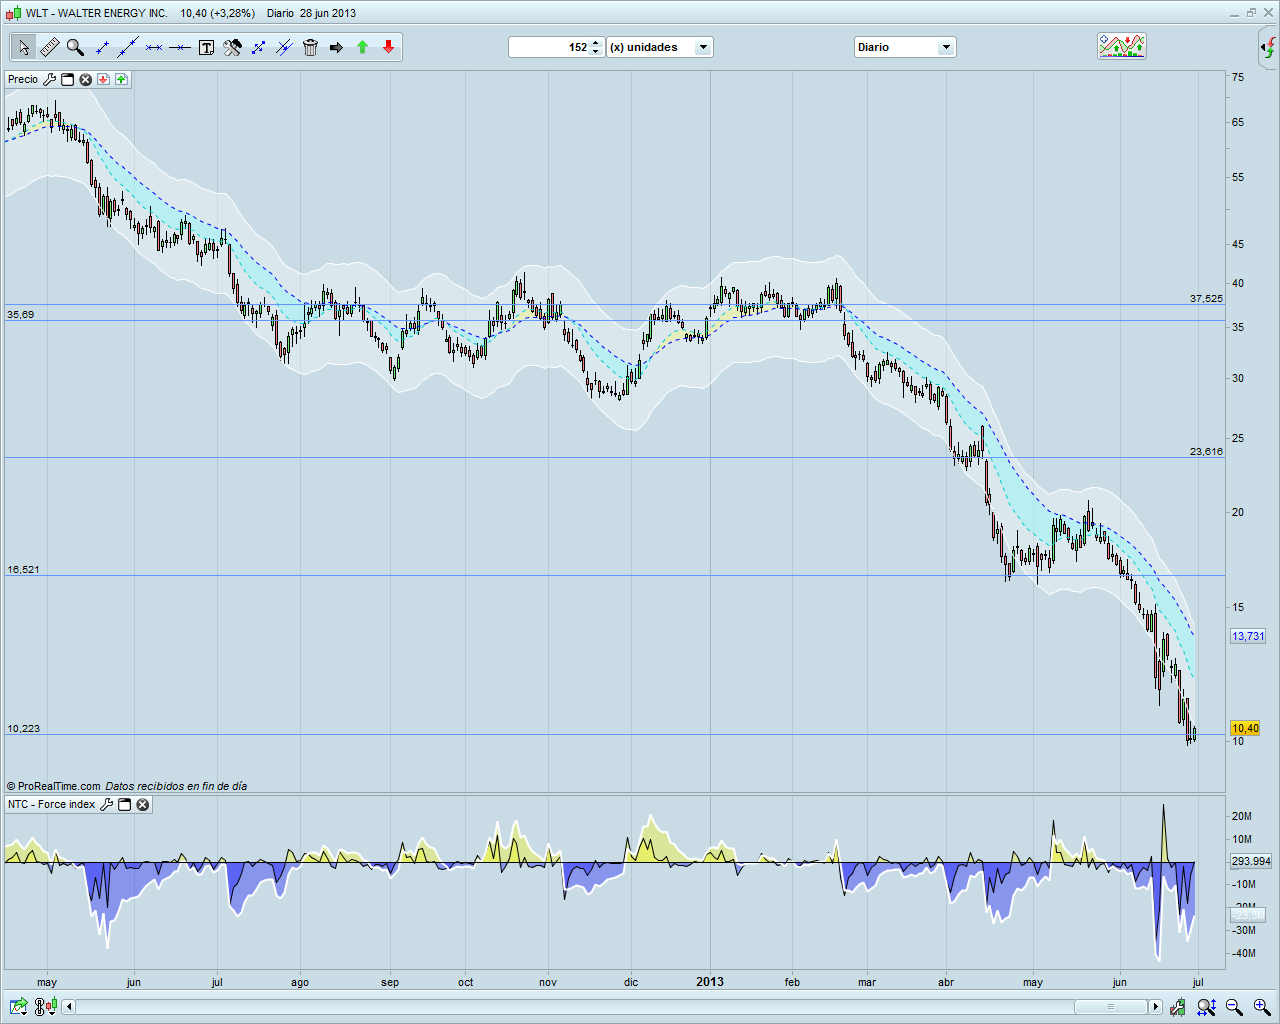Open the hammer and wrench tools icon

pyautogui.click(x=232, y=47)
